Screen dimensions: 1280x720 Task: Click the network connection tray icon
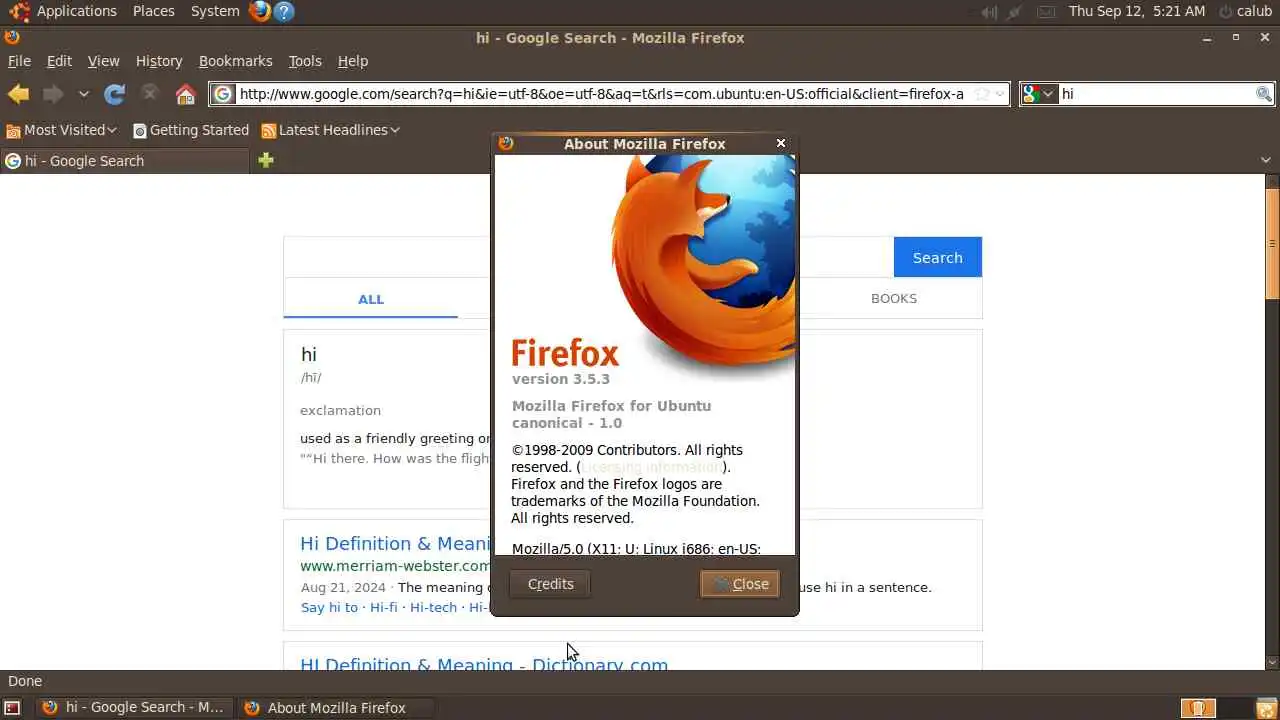coord(1015,12)
